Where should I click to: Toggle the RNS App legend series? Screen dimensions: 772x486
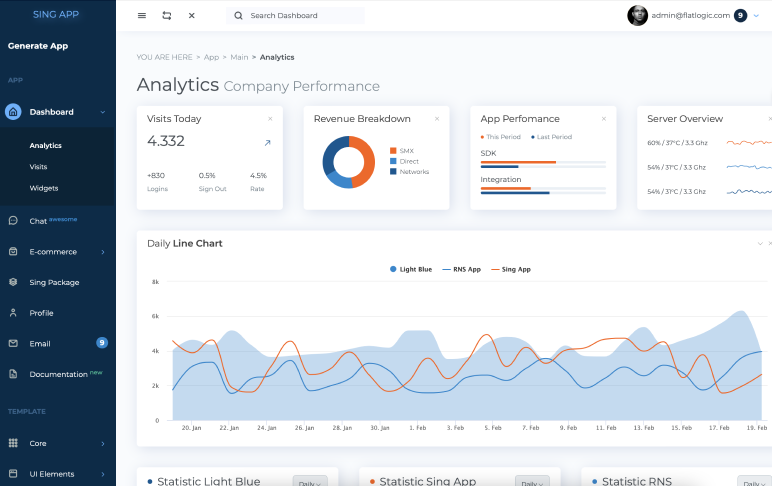point(462,269)
